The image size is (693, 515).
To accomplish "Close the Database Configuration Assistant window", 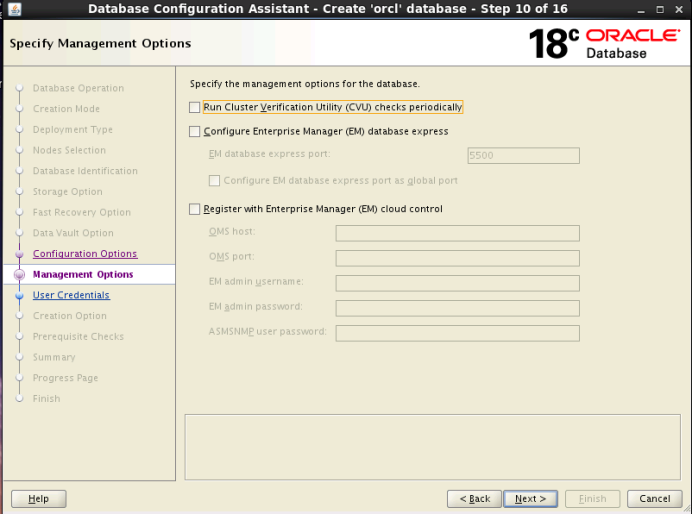I will point(679,10).
